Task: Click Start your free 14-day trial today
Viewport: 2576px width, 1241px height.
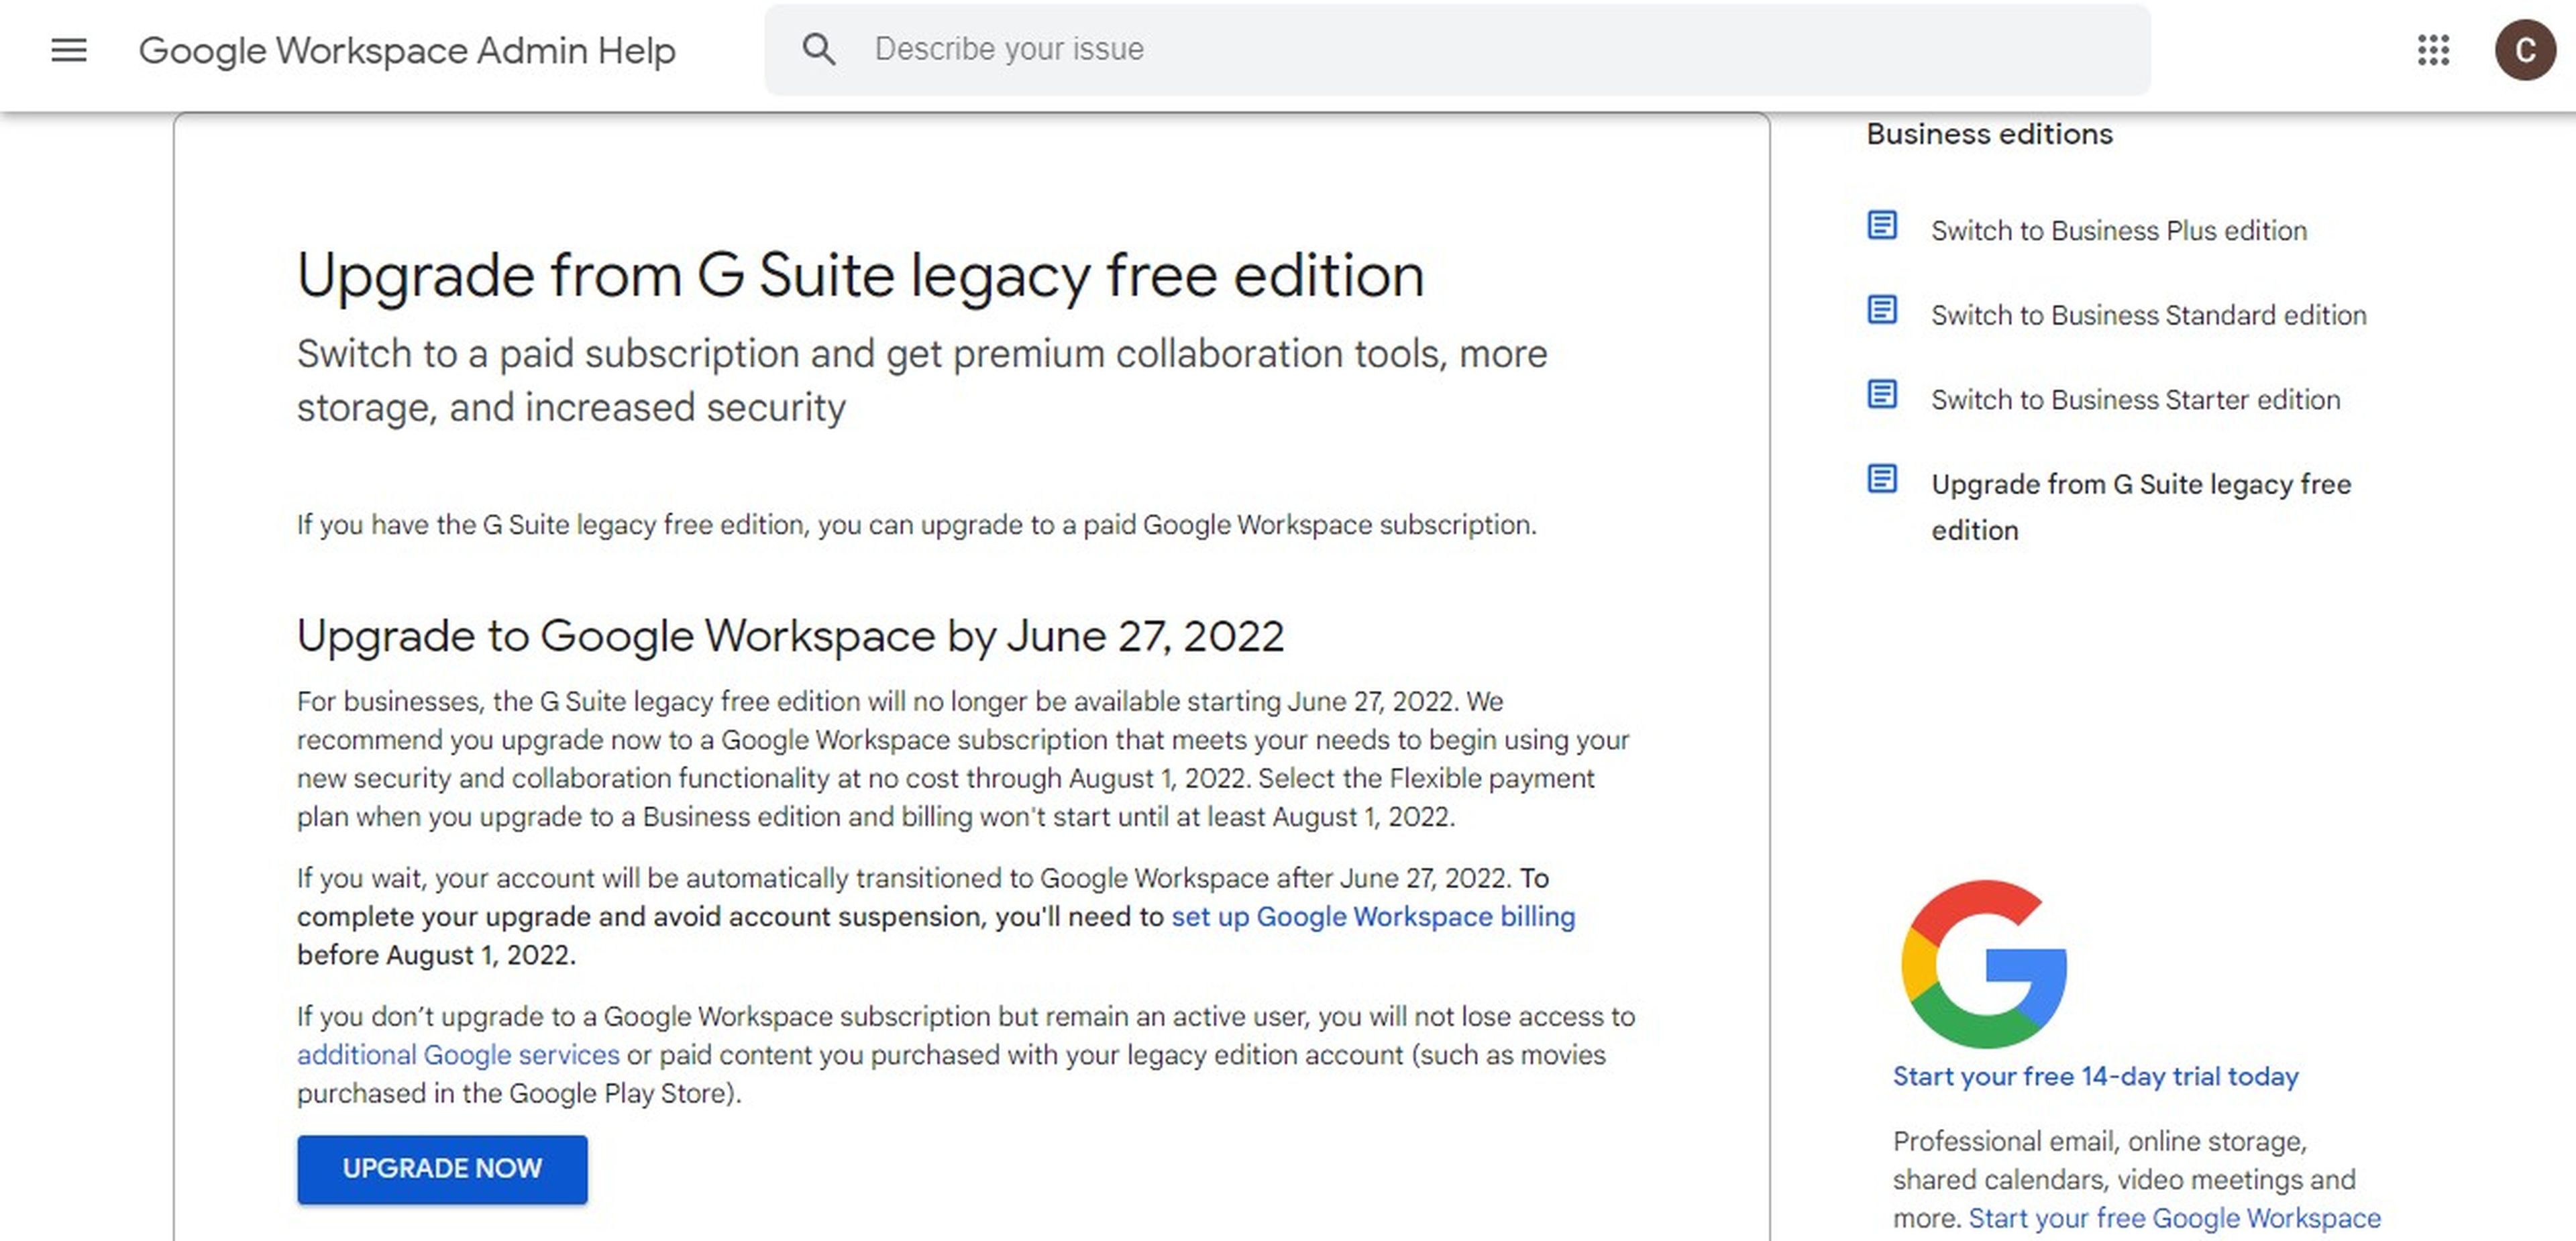Action: pyautogui.click(x=2095, y=1077)
